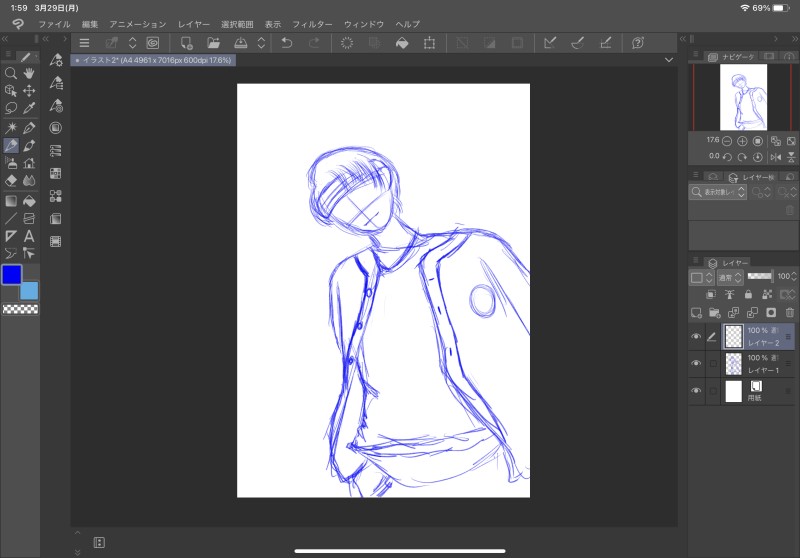The height and width of the screenshot is (558, 800).
Task: Select the Zoom magnifier tool
Action: click(x=10, y=73)
